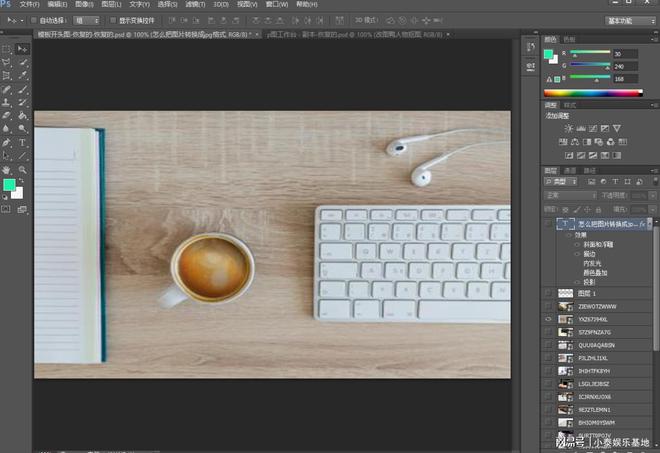Select the Rectangular Marquee tool
660x453 pixels.
pyautogui.click(x=6, y=49)
